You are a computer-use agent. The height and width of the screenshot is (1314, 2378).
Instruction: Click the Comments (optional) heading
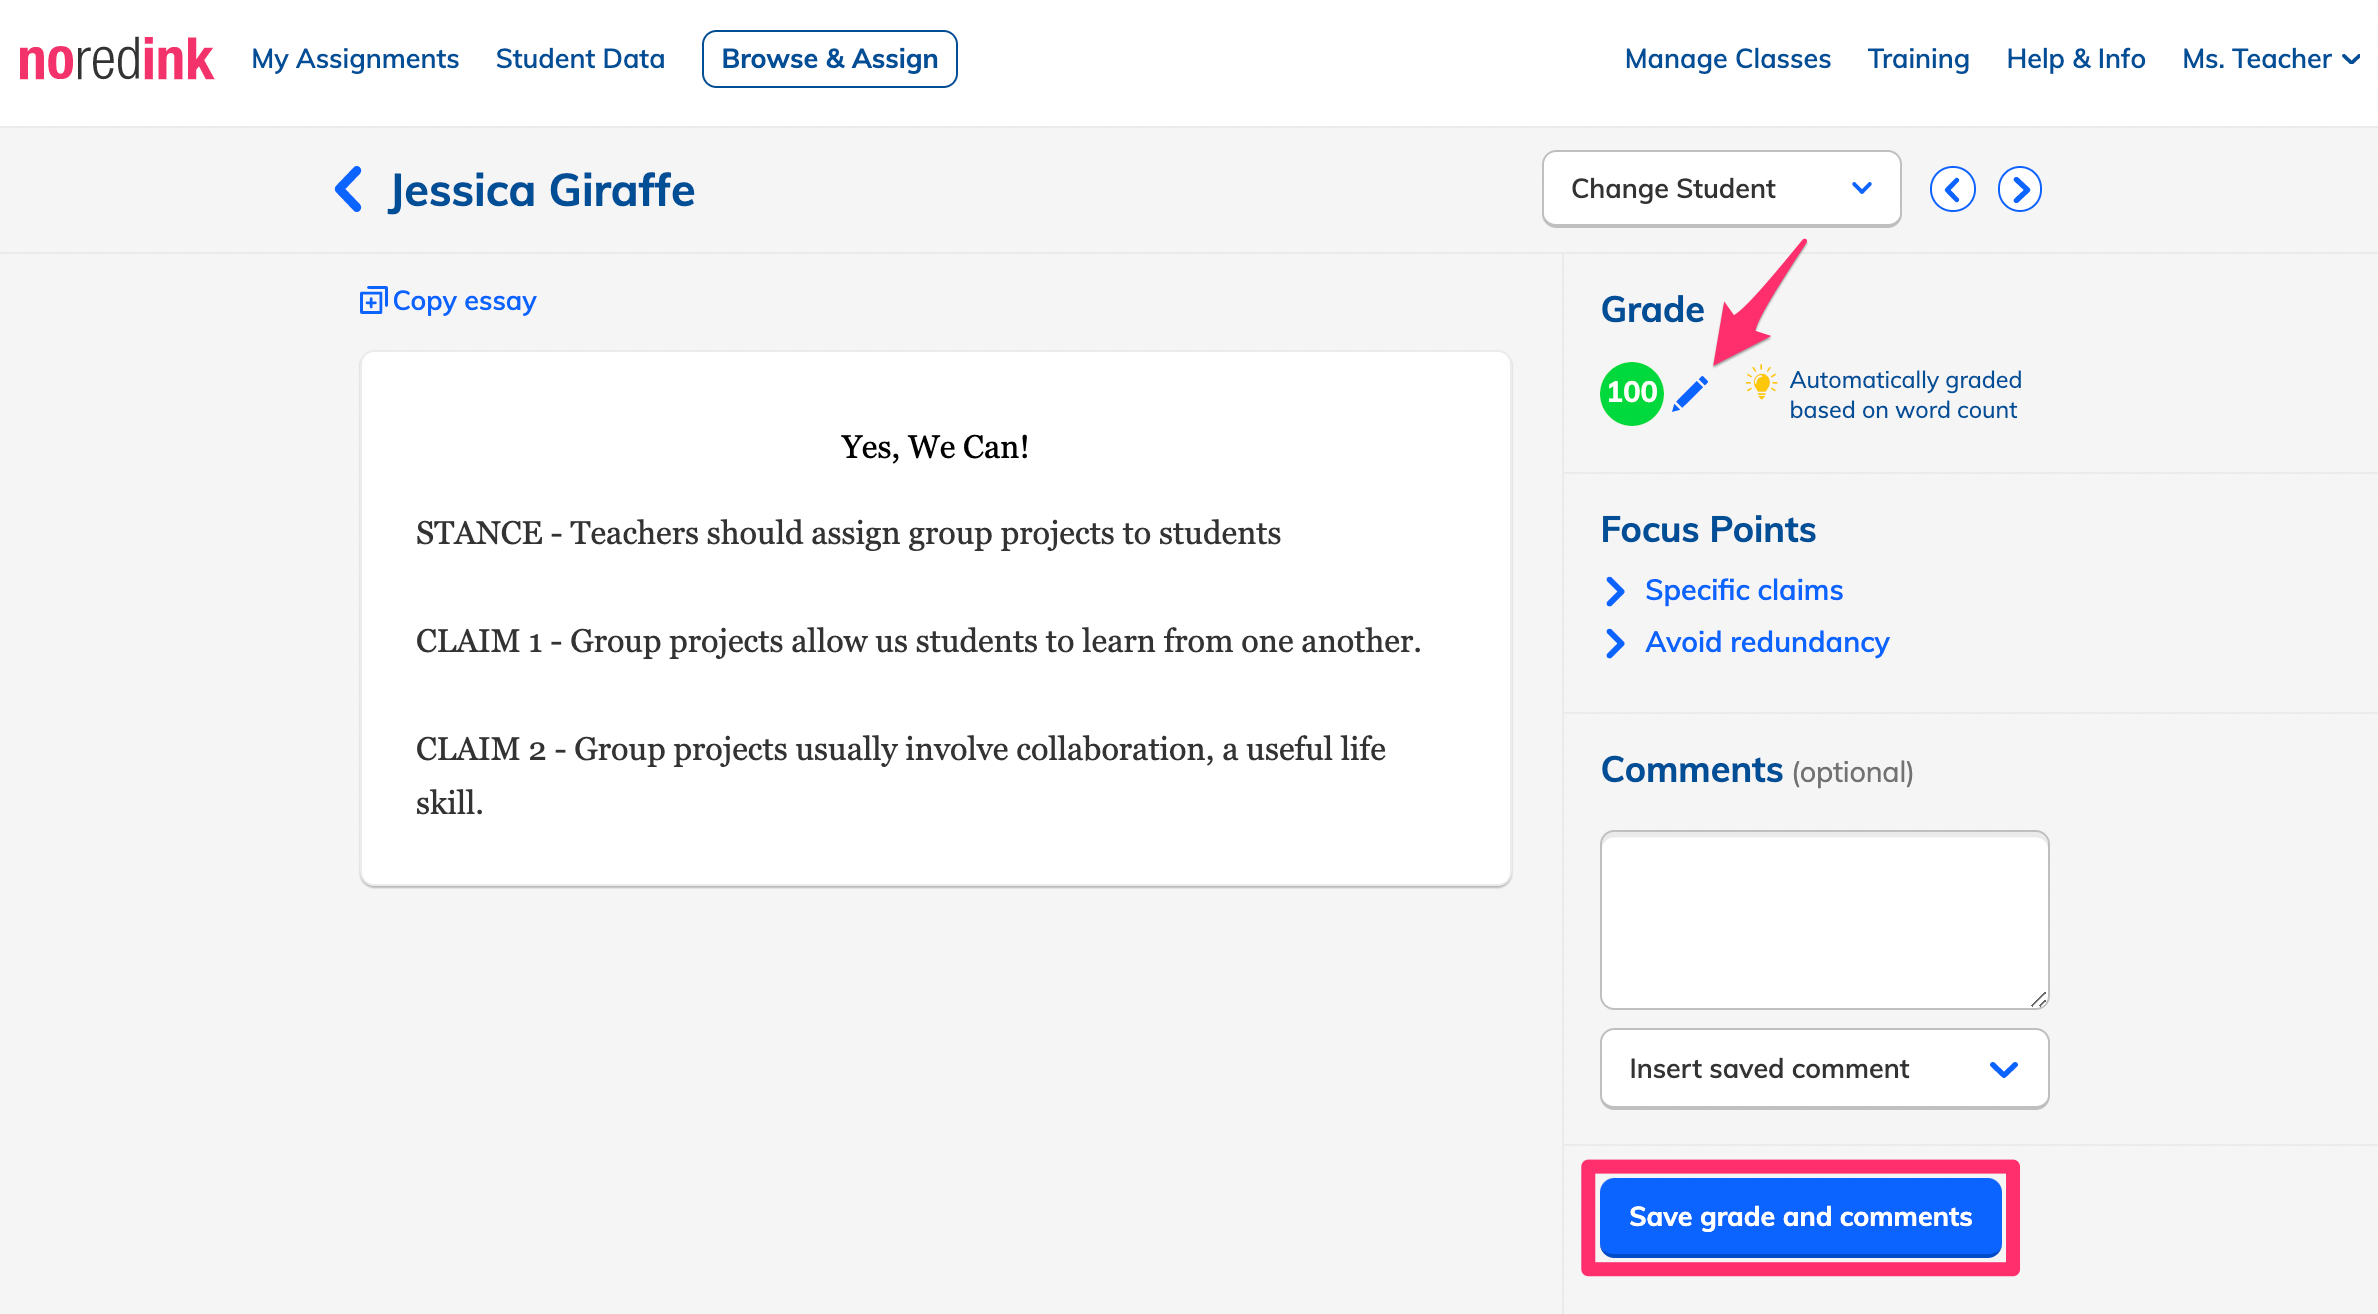pyautogui.click(x=1757, y=770)
